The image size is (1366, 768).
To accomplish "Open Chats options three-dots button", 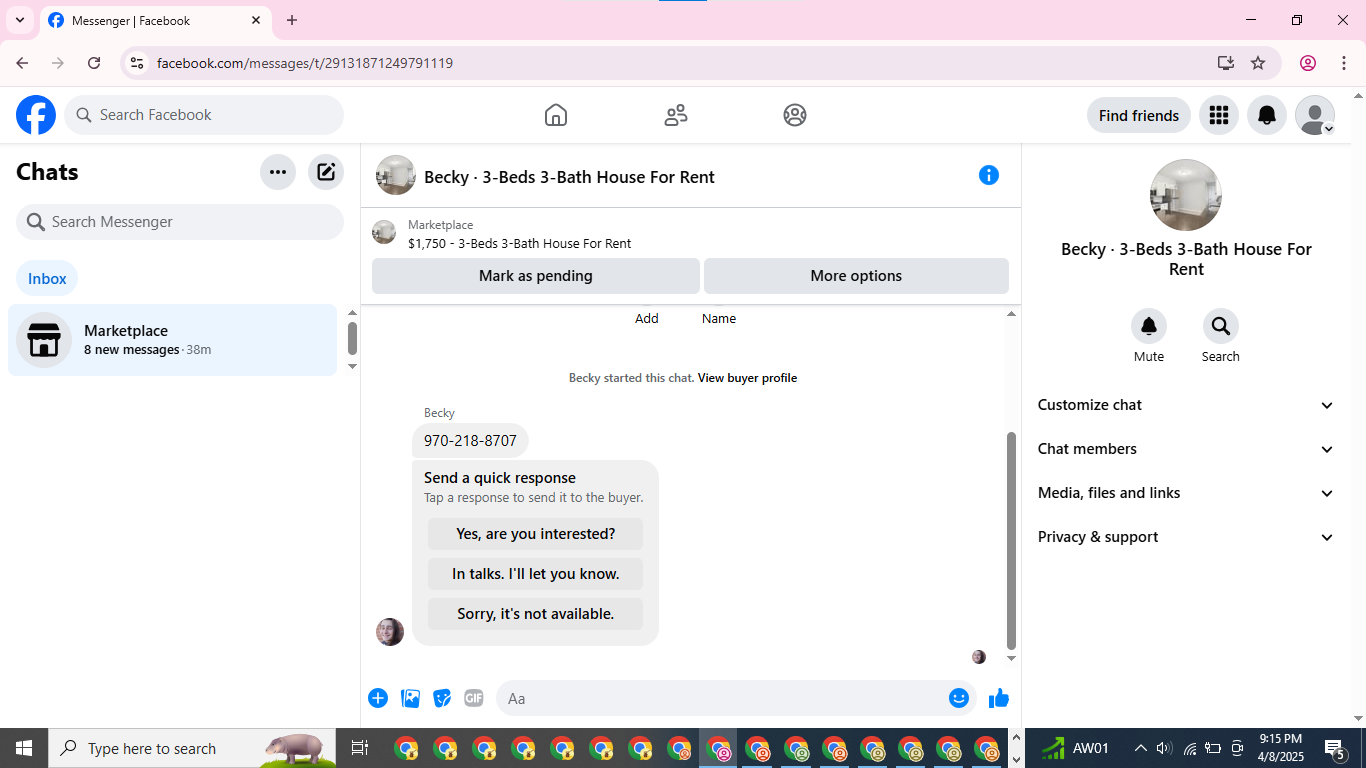I will click(x=278, y=172).
